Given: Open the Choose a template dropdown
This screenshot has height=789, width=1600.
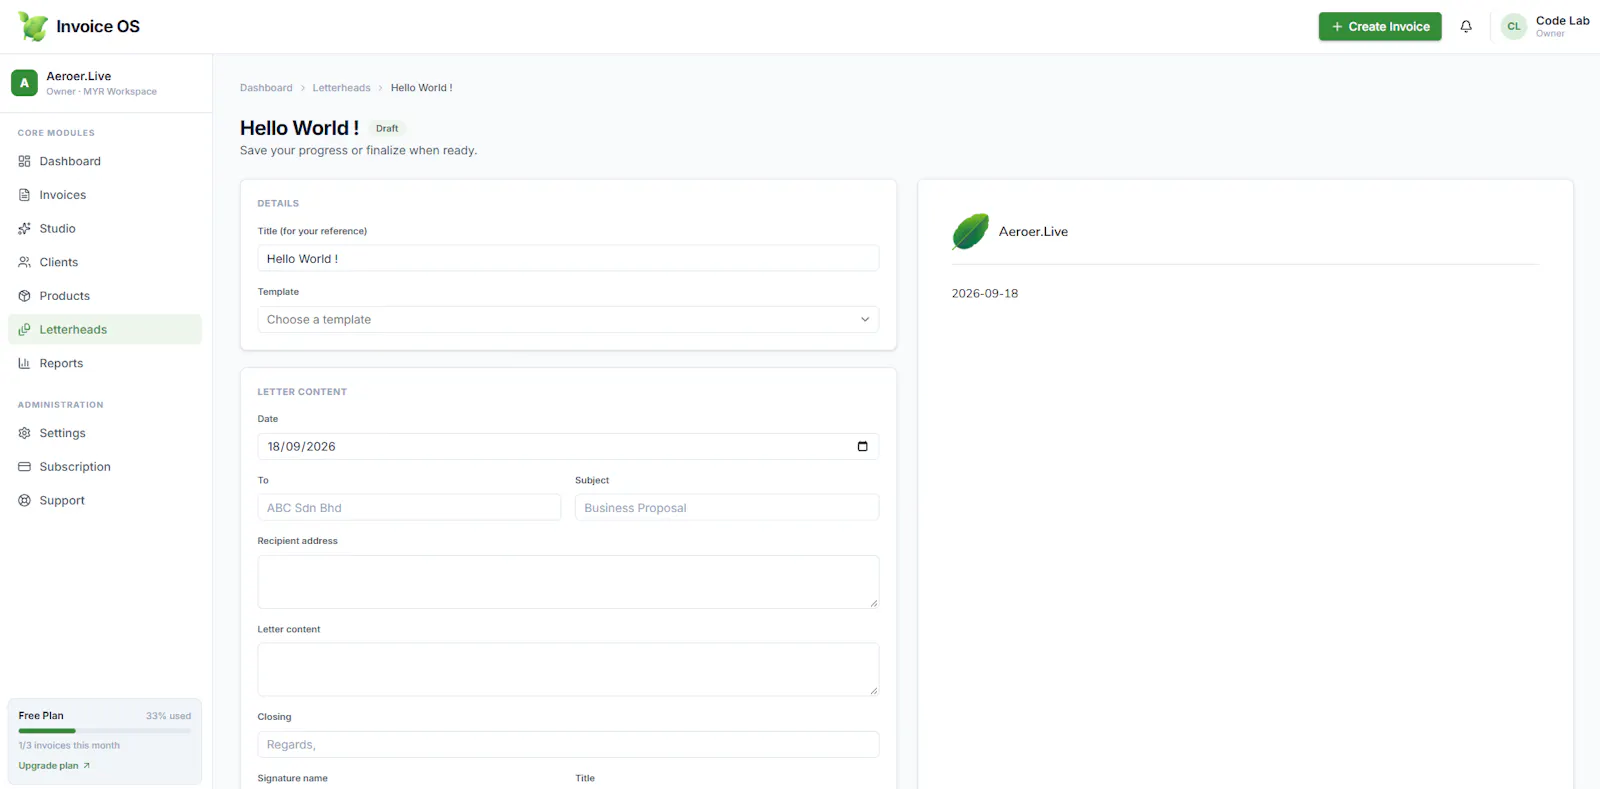Looking at the screenshot, I should coord(568,320).
